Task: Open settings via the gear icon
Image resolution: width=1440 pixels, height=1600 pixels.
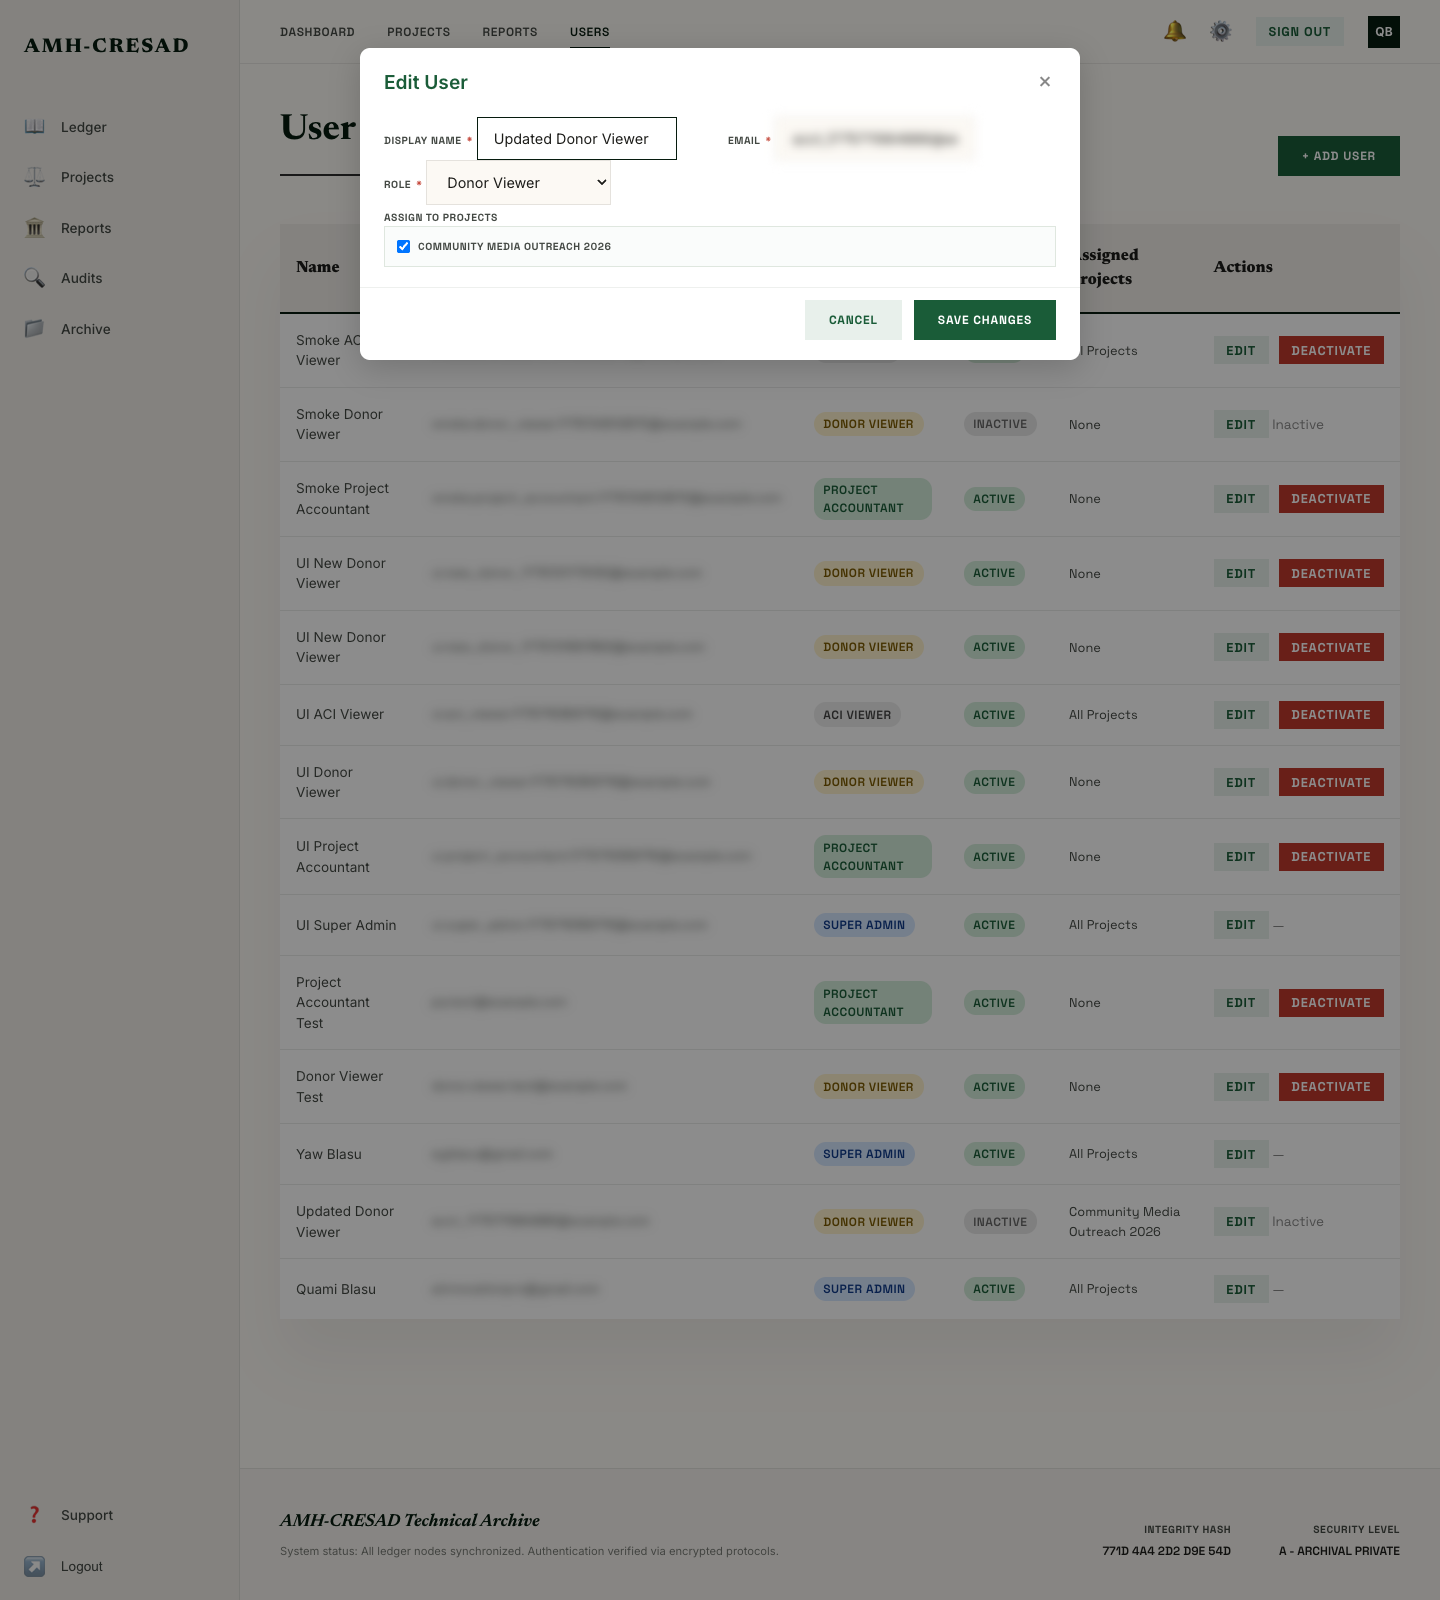Action: click(x=1221, y=32)
